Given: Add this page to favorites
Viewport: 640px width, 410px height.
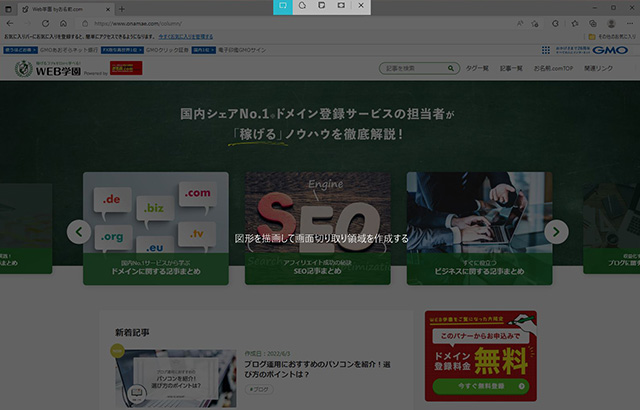Looking at the screenshot, I should click(535, 24).
